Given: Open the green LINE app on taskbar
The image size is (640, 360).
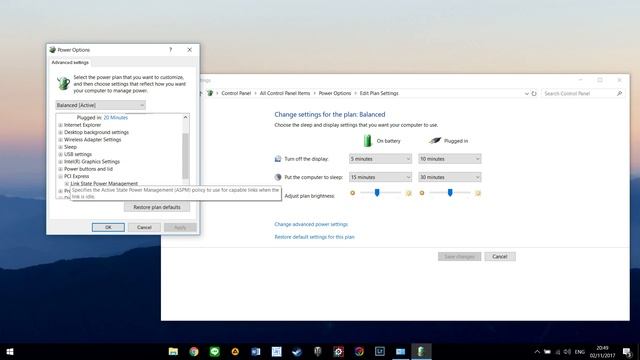Looking at the screenshot, I should 215,351.
